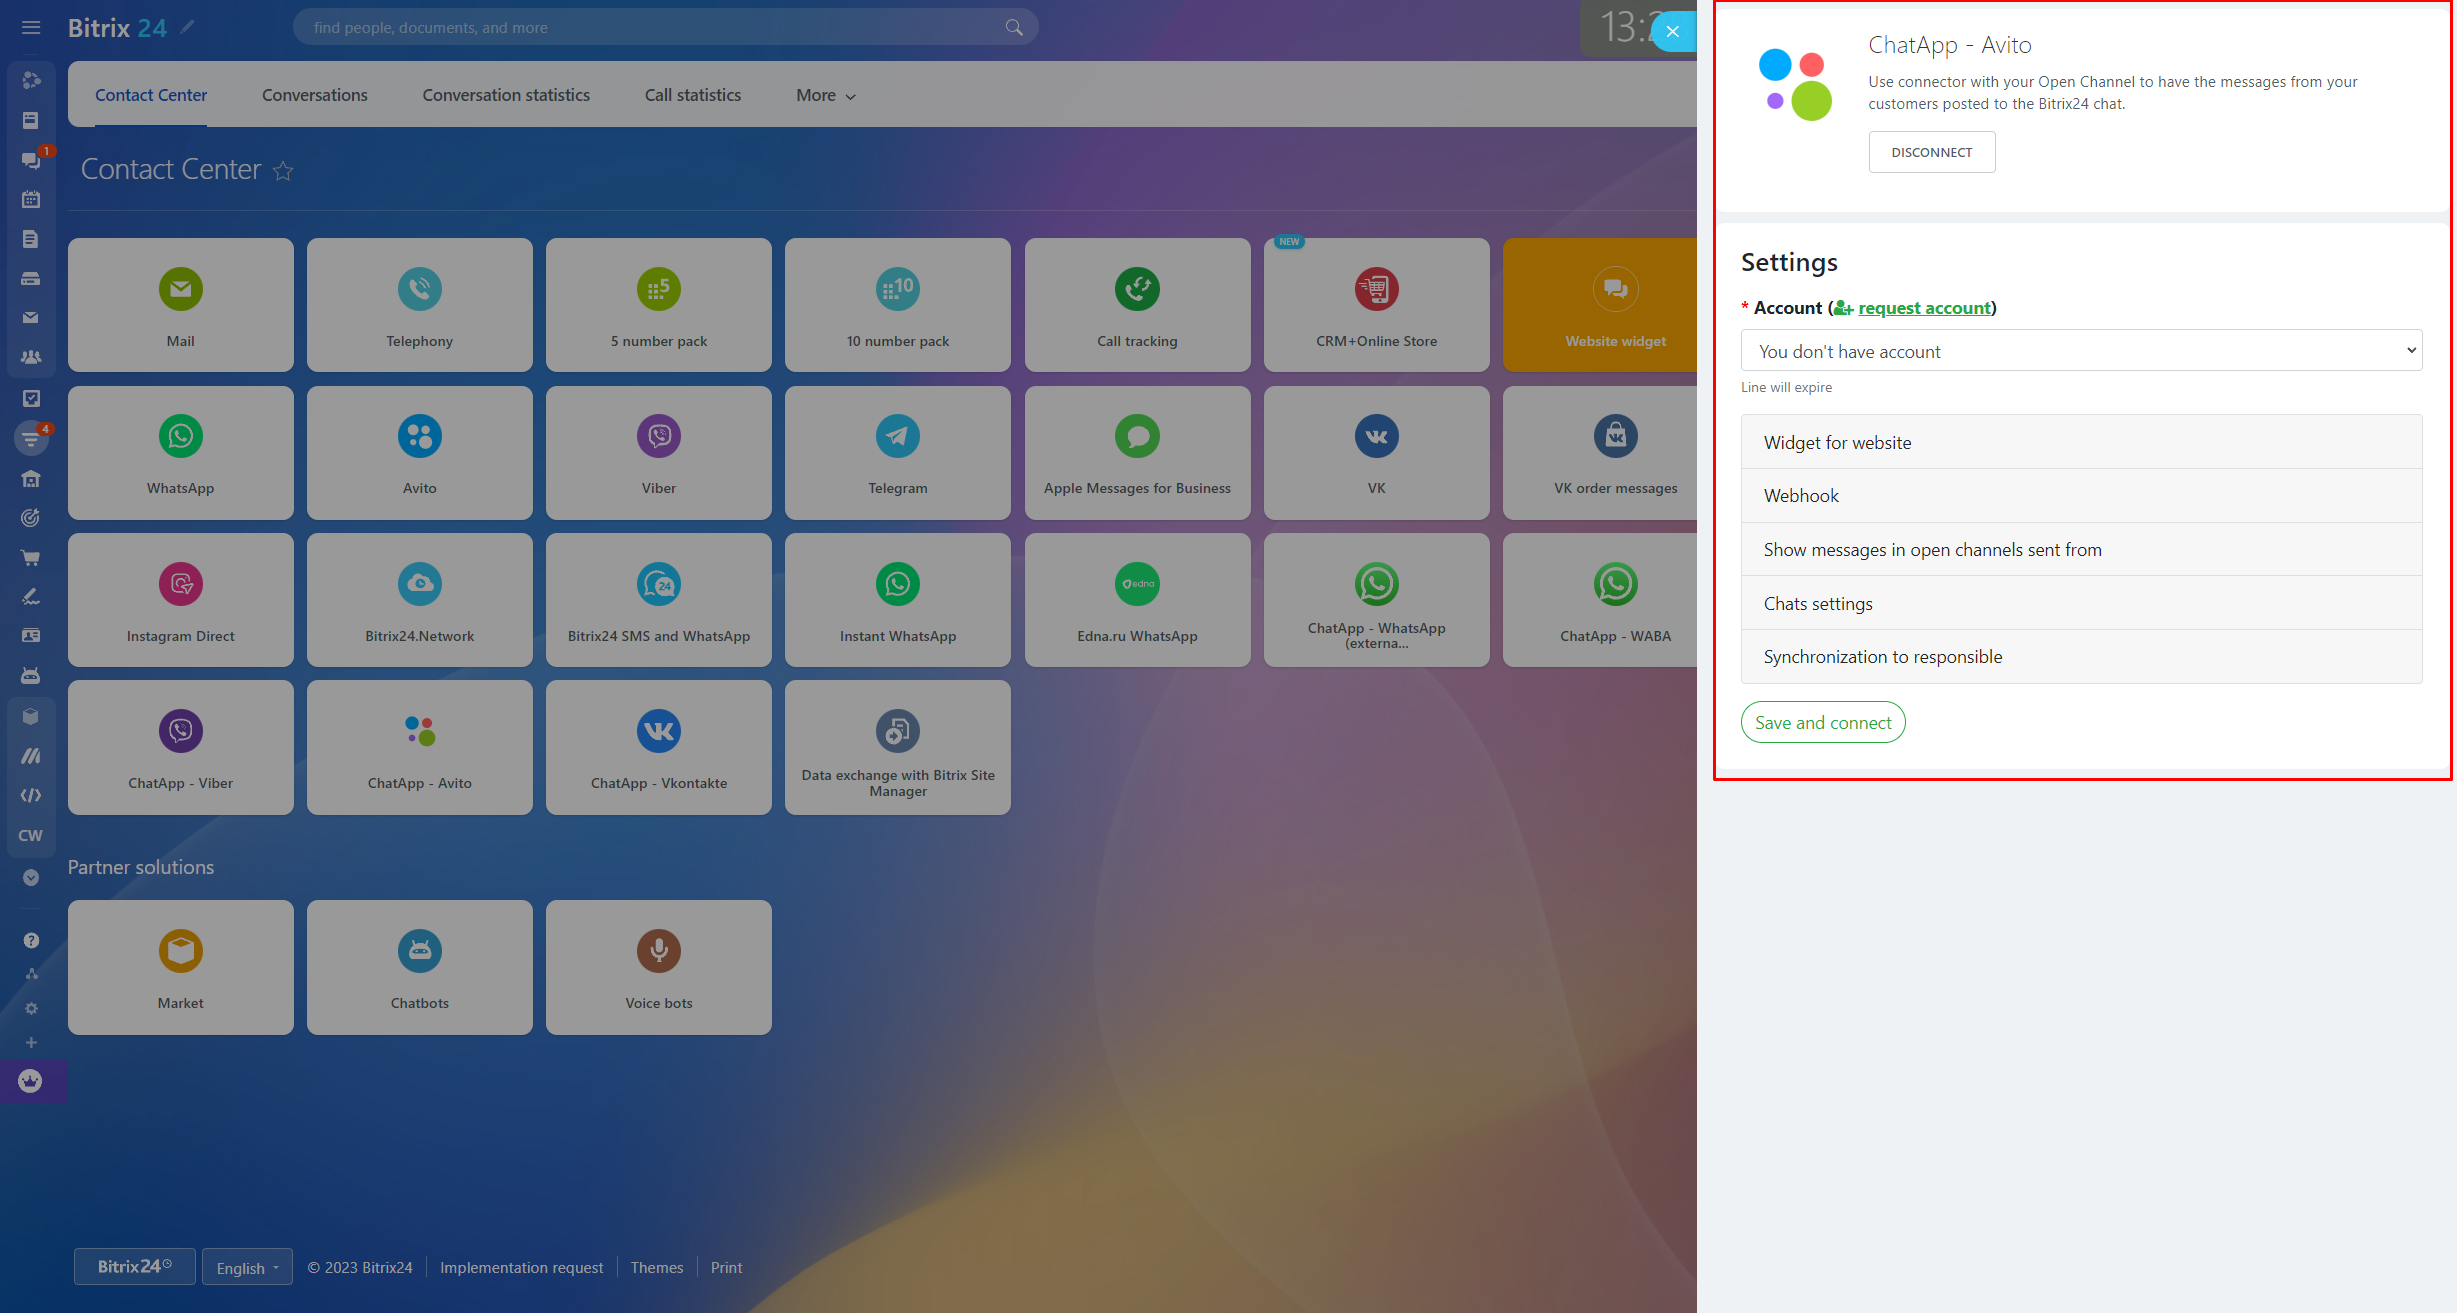Click the request account link

(1923, 308)
